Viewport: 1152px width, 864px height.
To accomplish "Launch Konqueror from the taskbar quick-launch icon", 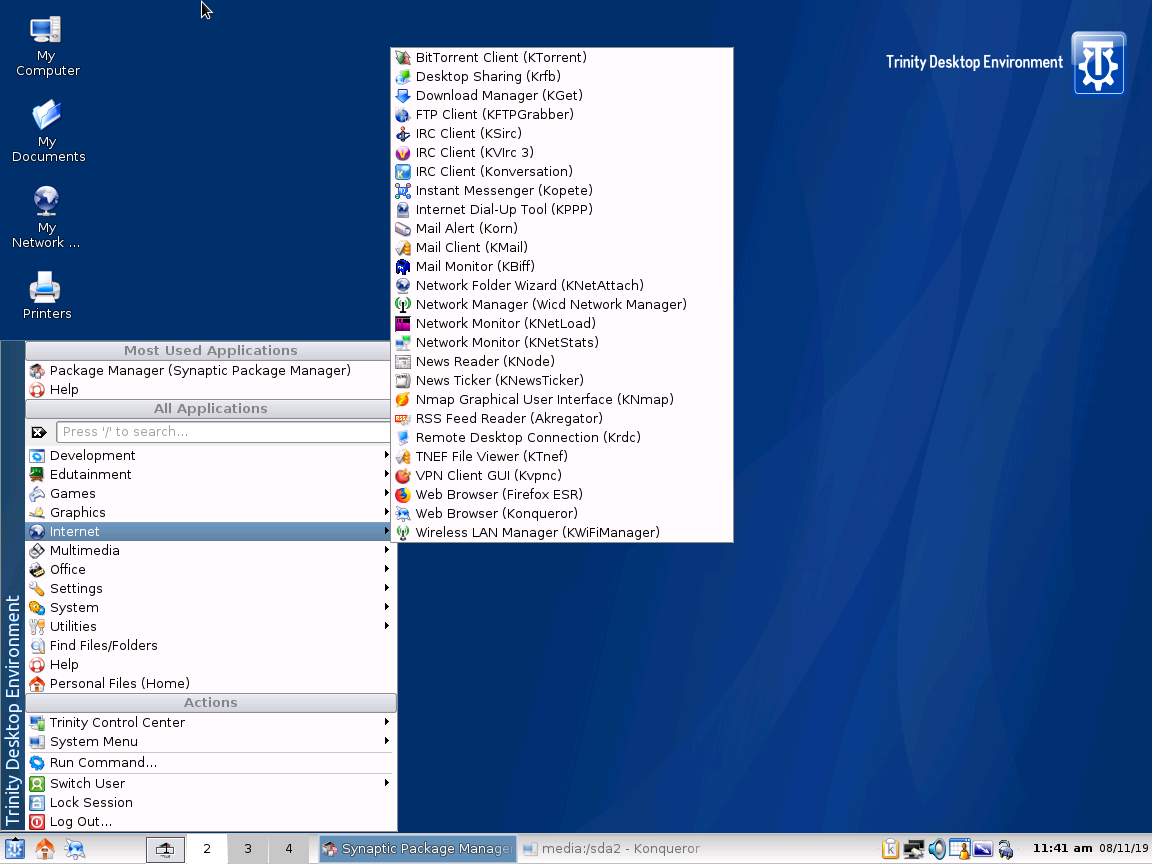I will pyautogui.click(x=75, y=849).
